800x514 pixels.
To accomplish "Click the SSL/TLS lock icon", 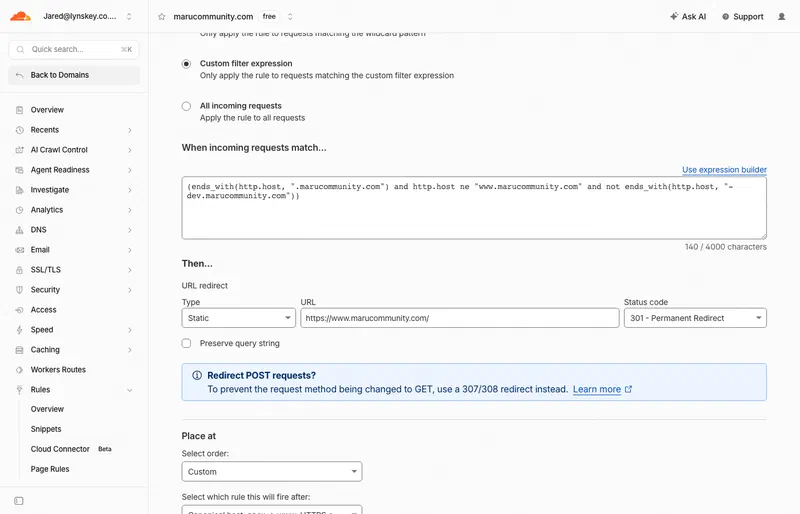I will [19, 270].
